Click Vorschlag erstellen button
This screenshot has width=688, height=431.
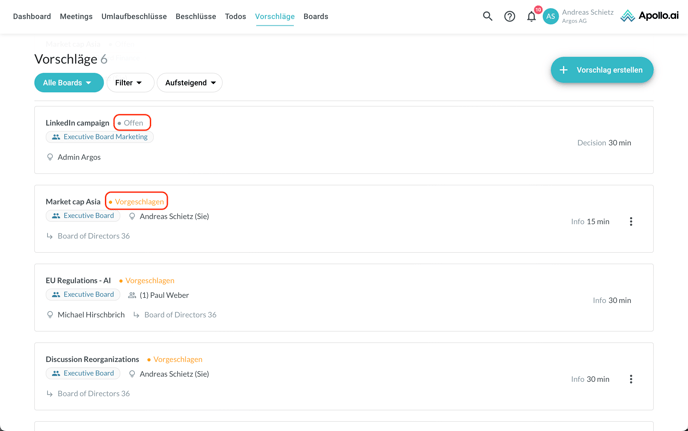(601, 70)
